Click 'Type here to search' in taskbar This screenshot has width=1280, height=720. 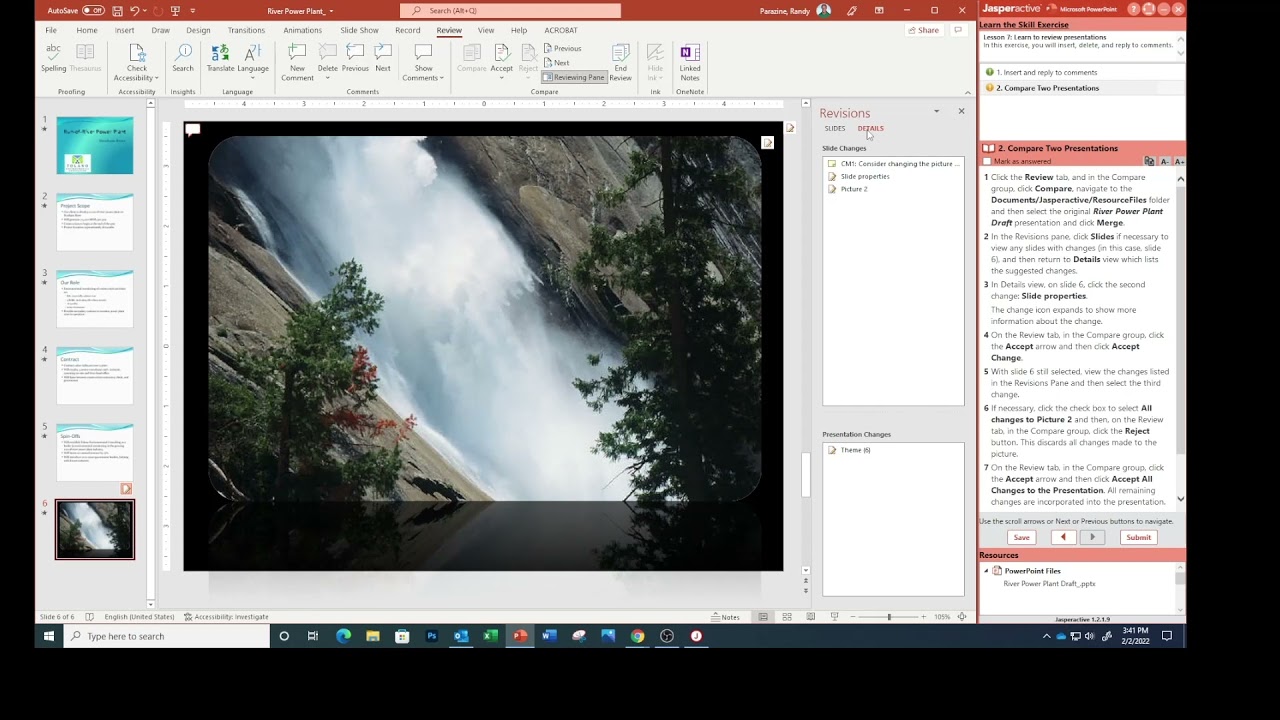pos(168,636)
